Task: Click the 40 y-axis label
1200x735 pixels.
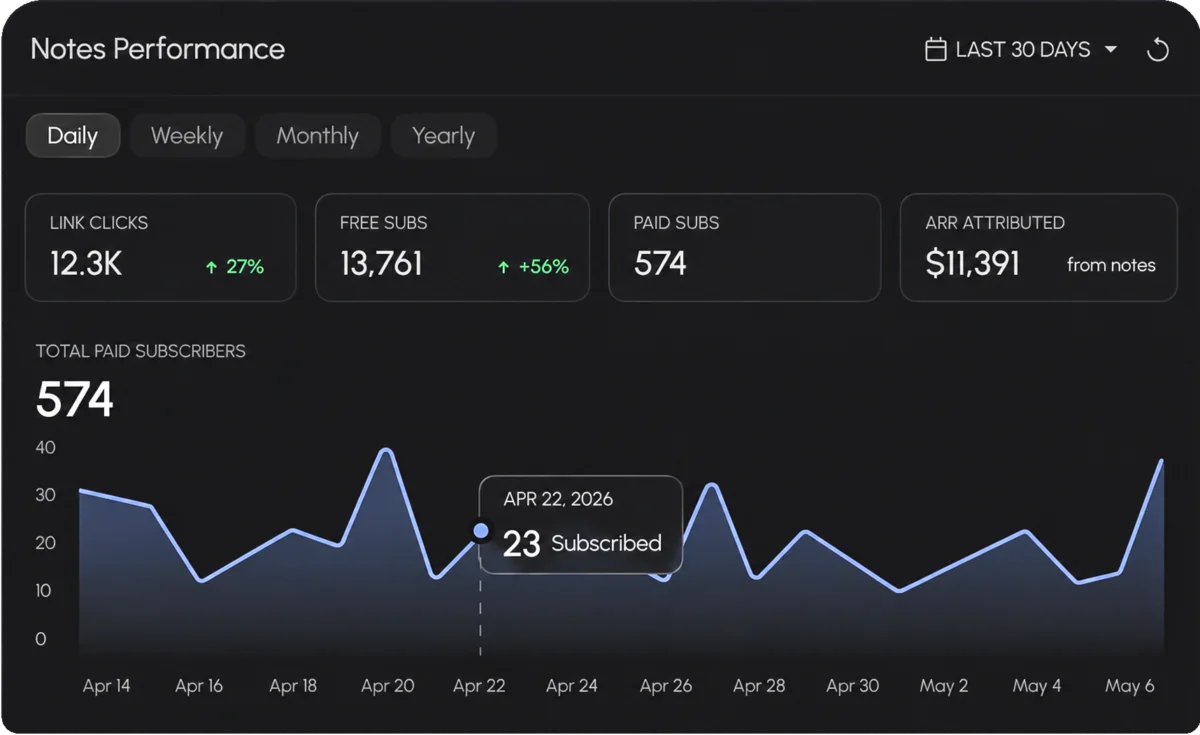Action: tap(46, 447)
